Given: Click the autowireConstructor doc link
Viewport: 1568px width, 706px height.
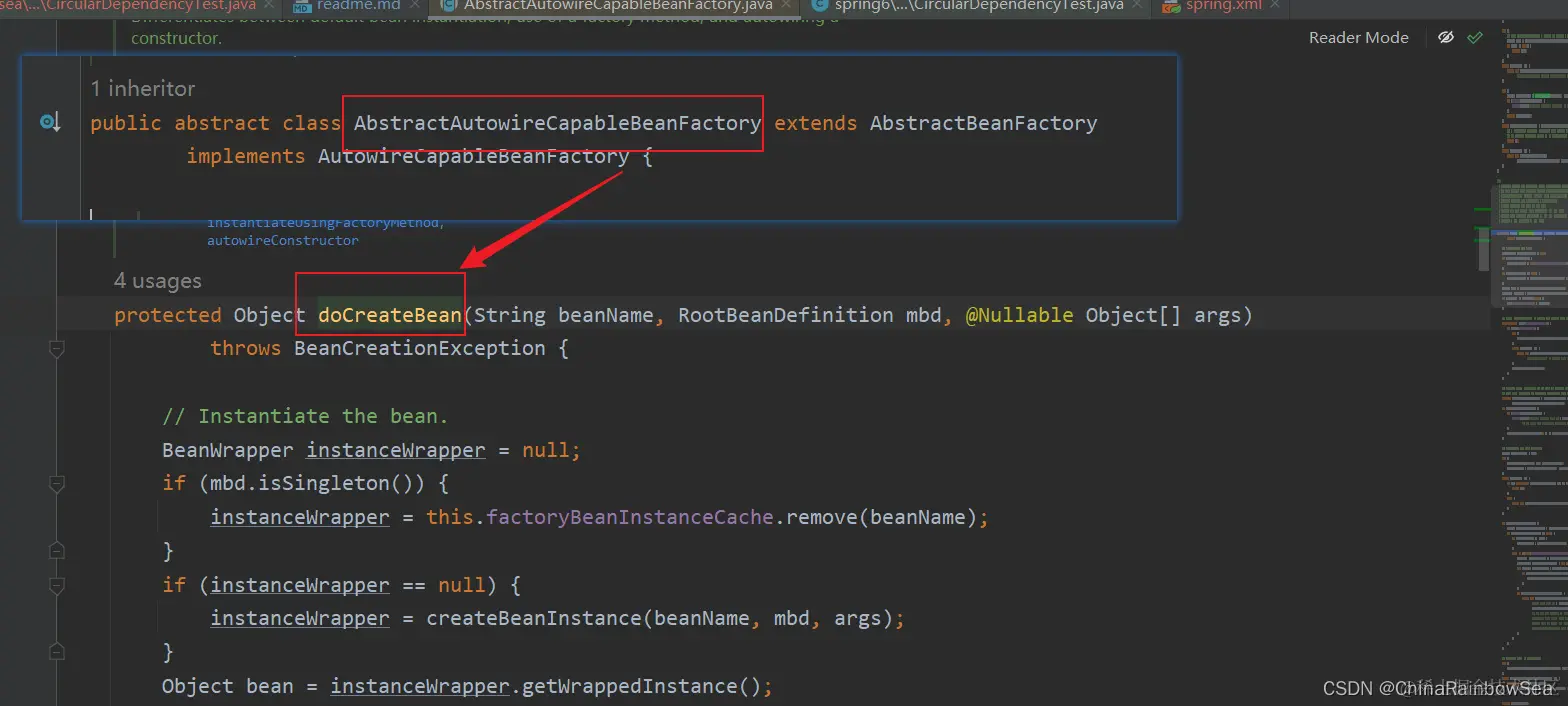Looking at the screenshot, I should pos(282,241).
